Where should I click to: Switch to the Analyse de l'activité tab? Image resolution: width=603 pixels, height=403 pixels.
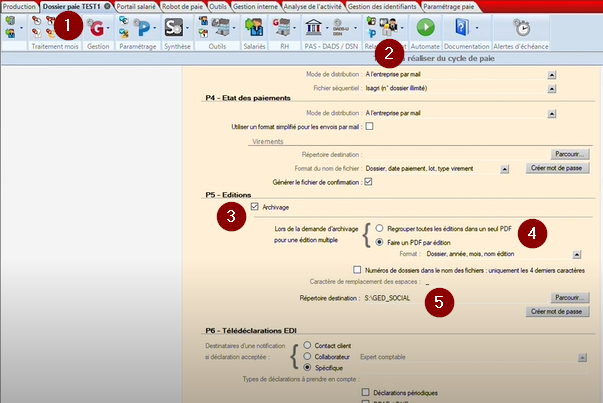pyautogui.click(x=312, y=7)
